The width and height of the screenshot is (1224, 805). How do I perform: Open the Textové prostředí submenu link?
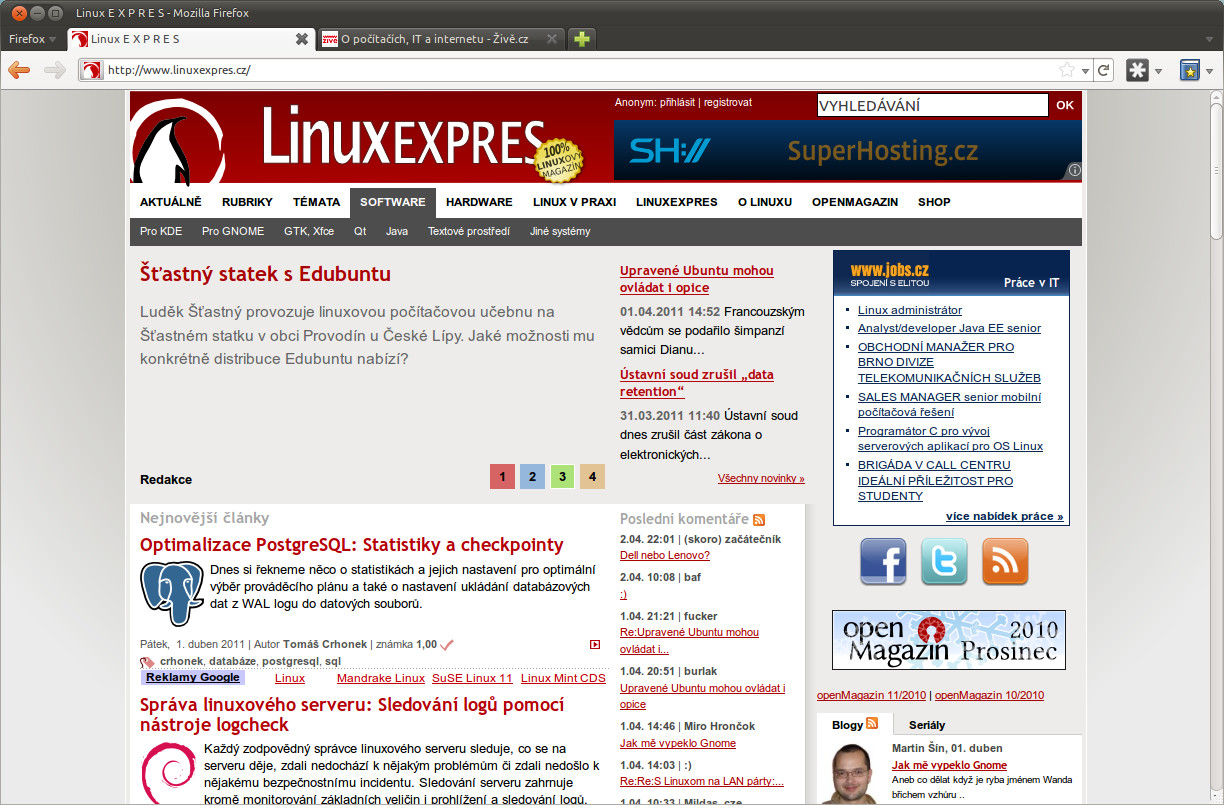pos(469,231)
